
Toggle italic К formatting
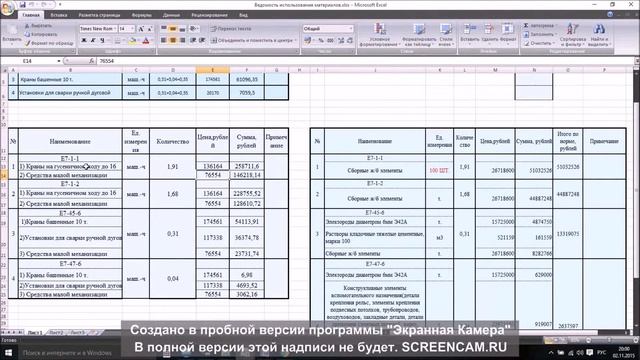(93, 40)
